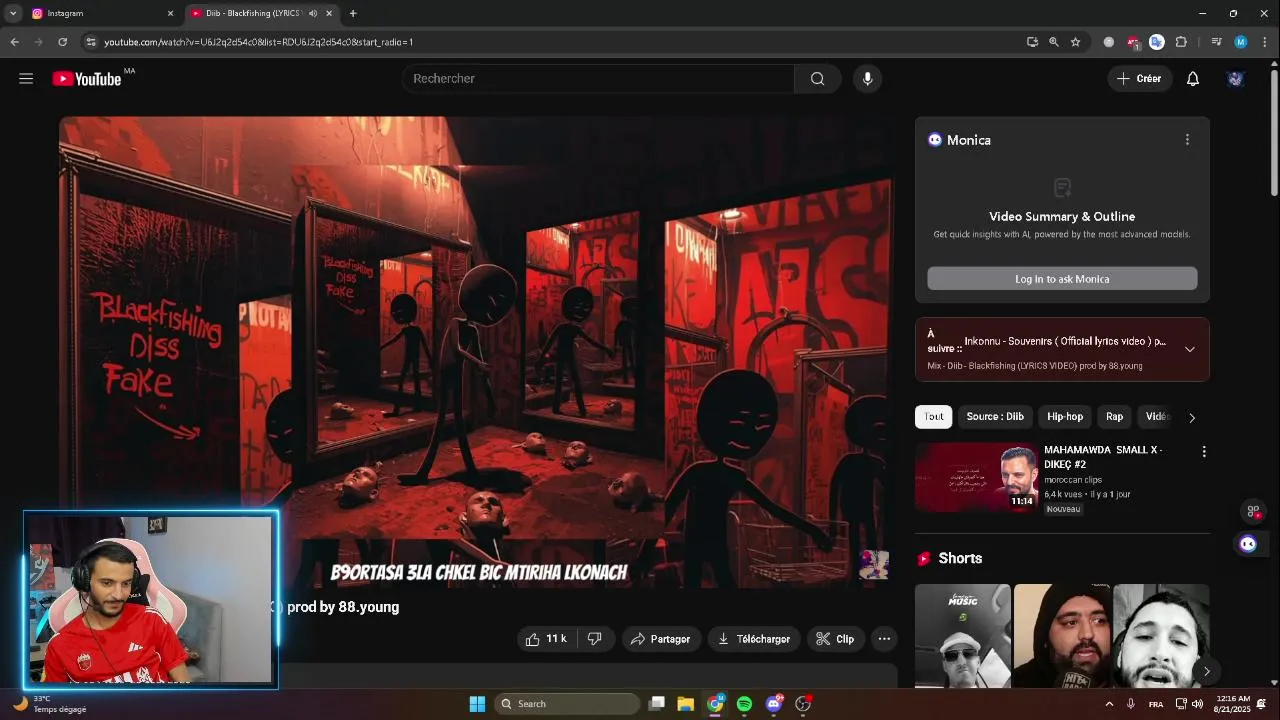This screenshot has height=720, width=1280.
Task: Mute the Diib Blackfishing tab audio
Action: click(x=313, y=13)
